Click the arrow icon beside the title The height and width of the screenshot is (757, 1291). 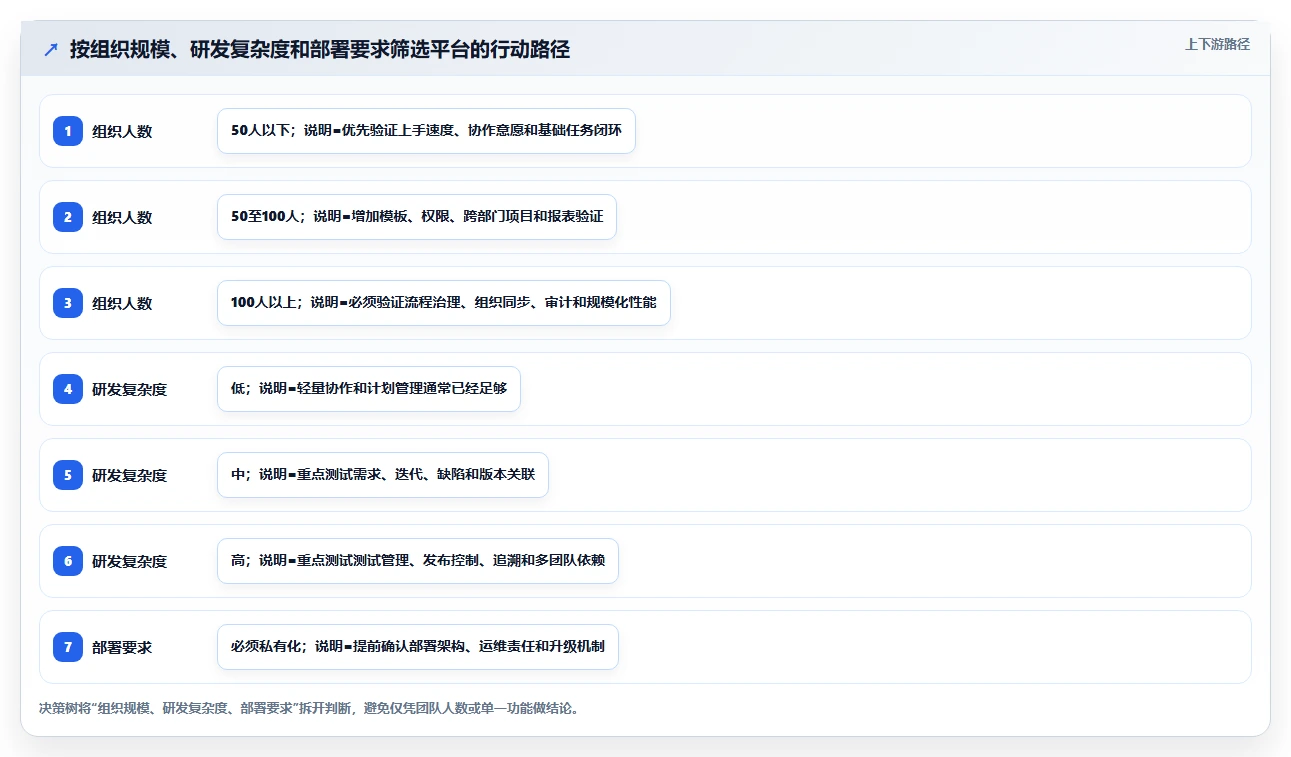[50, 50]
